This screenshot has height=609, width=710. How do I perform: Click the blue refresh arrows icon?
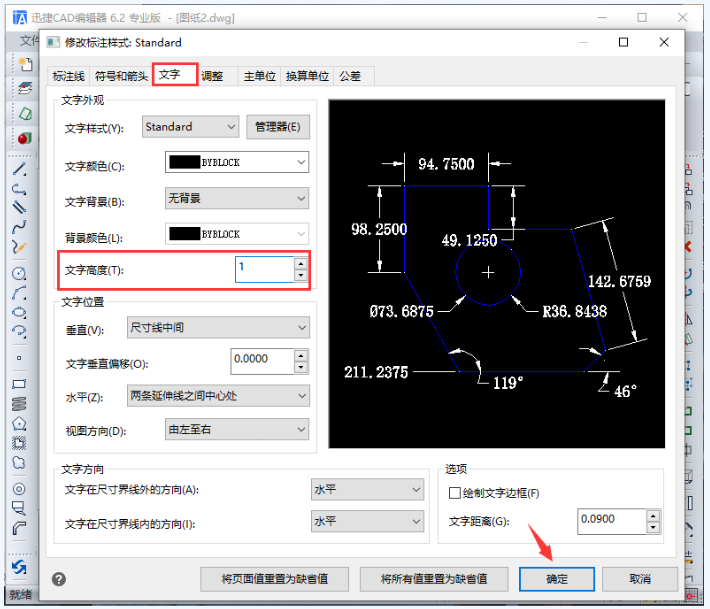pos(19,567)
